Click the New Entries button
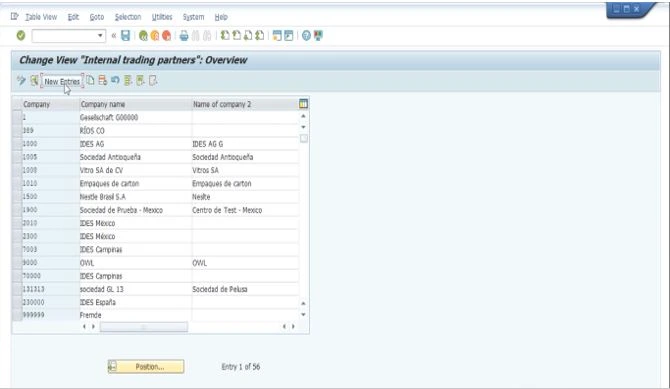The width and height of the screenshot is (670, 389). [x=62, y=81]
